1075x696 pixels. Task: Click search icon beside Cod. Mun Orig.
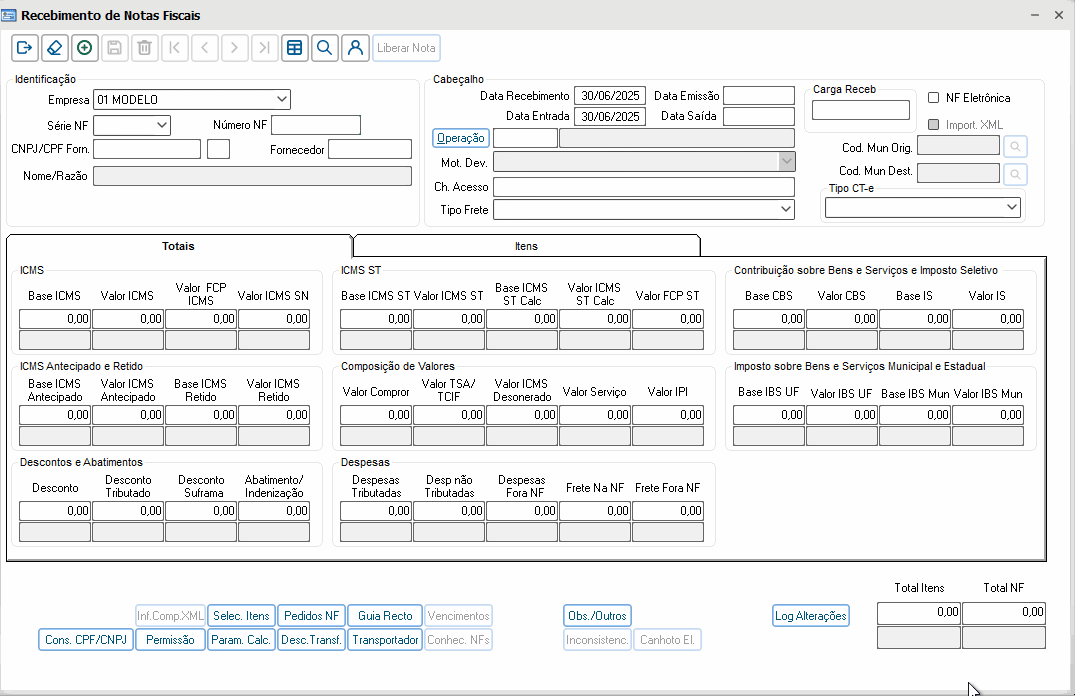[1015, 147]
